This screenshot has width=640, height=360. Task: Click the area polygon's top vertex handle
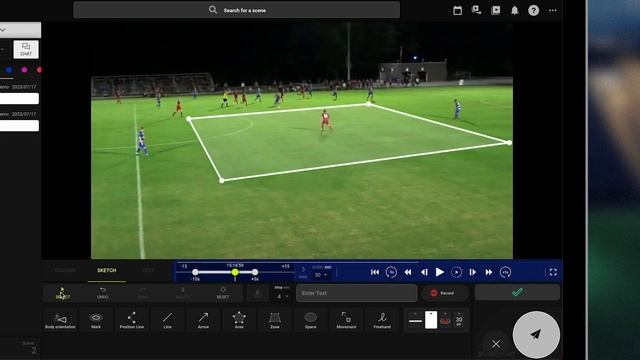tap(369, 104)
